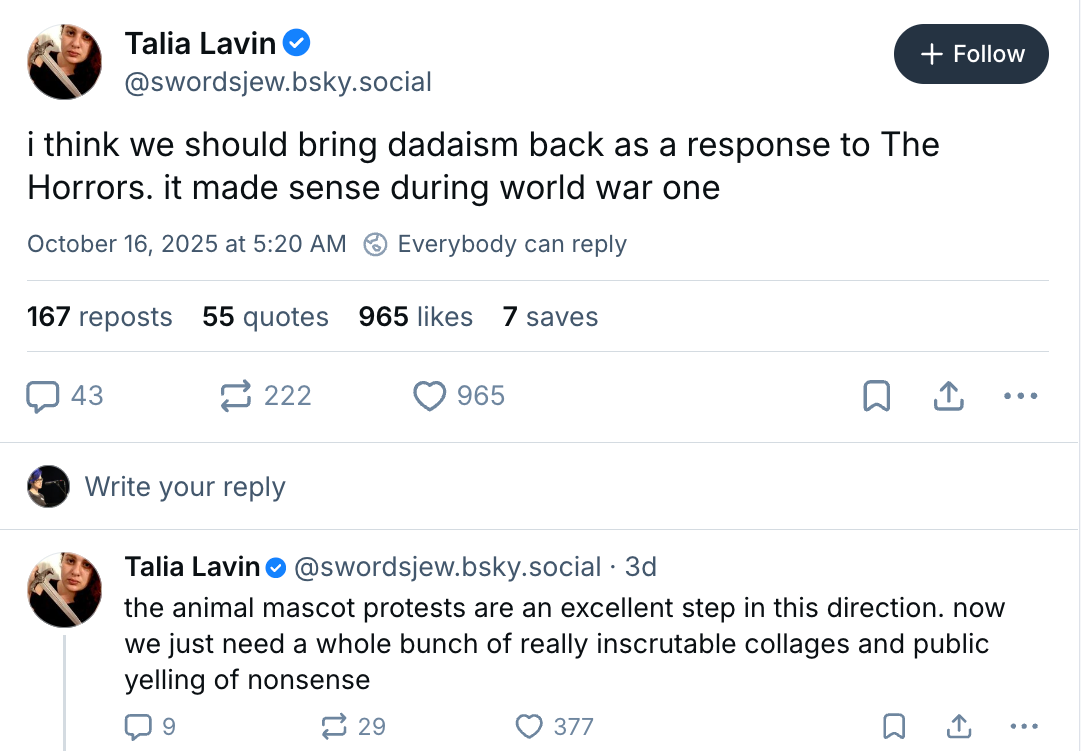Open Talia Lavin's avatar at top

[x=65, y=62]
